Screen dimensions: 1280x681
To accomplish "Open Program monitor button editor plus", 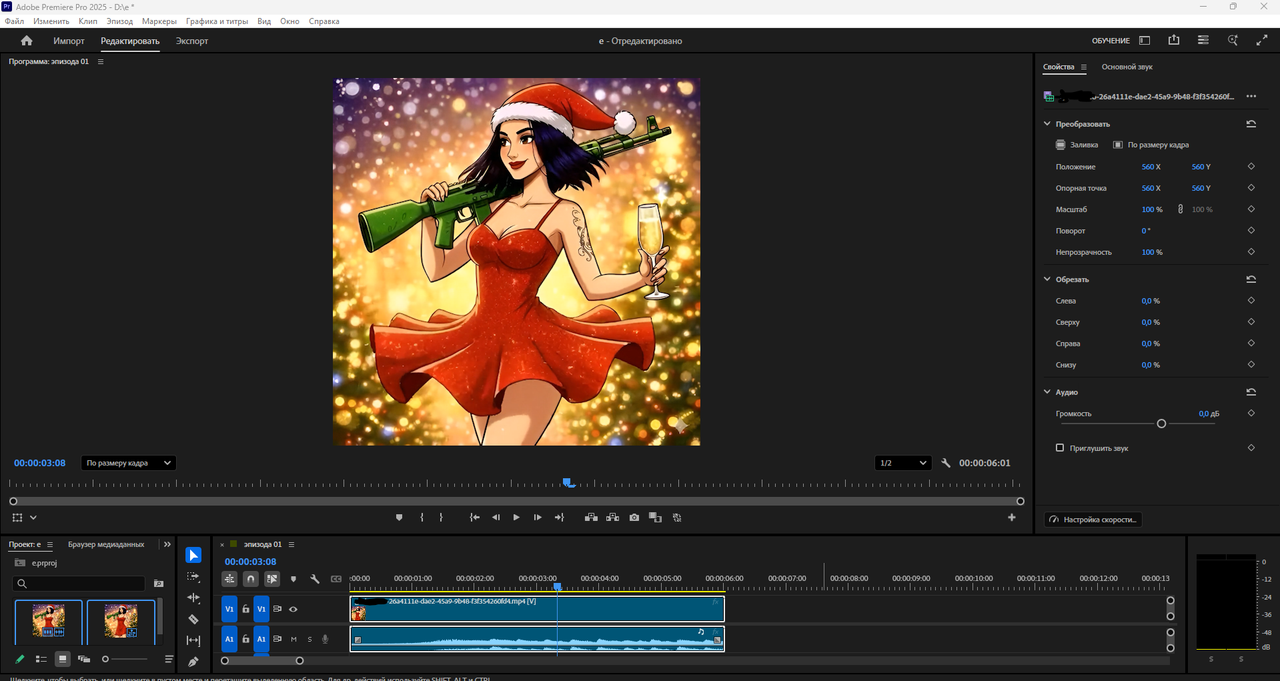I will [1012, 517].
